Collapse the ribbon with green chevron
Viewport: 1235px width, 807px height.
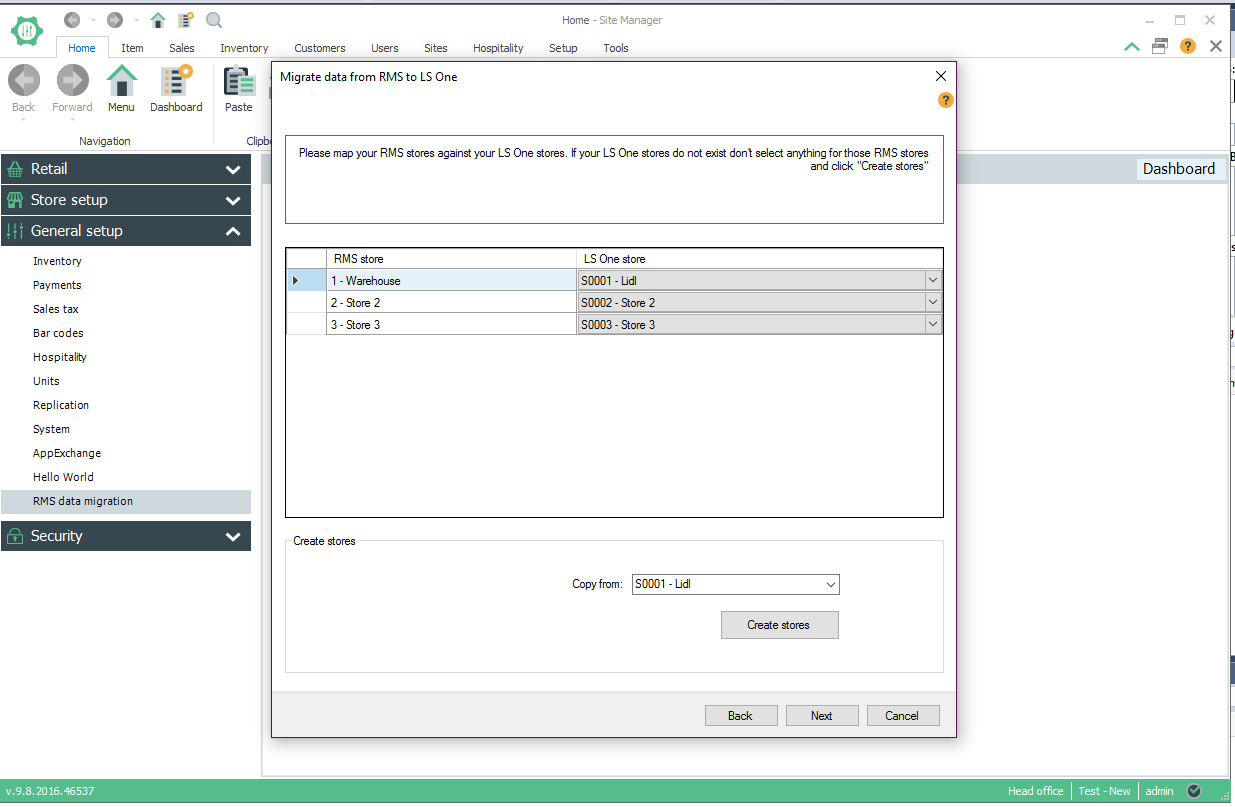pos(1131,46)
